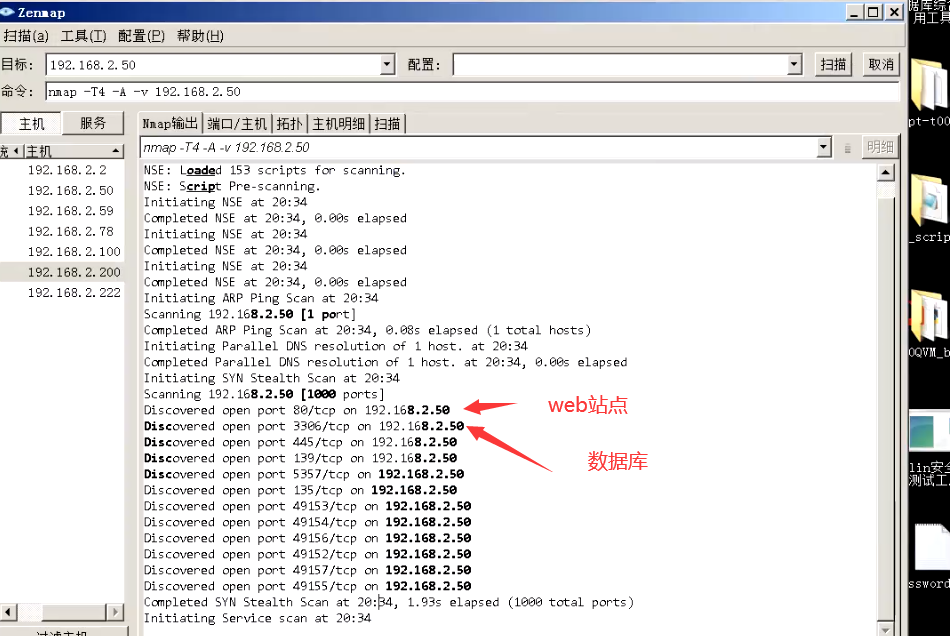The image size is (950, 636).
Task: Click the empty 配置 profile combo box
Action: tap(620, 65)
